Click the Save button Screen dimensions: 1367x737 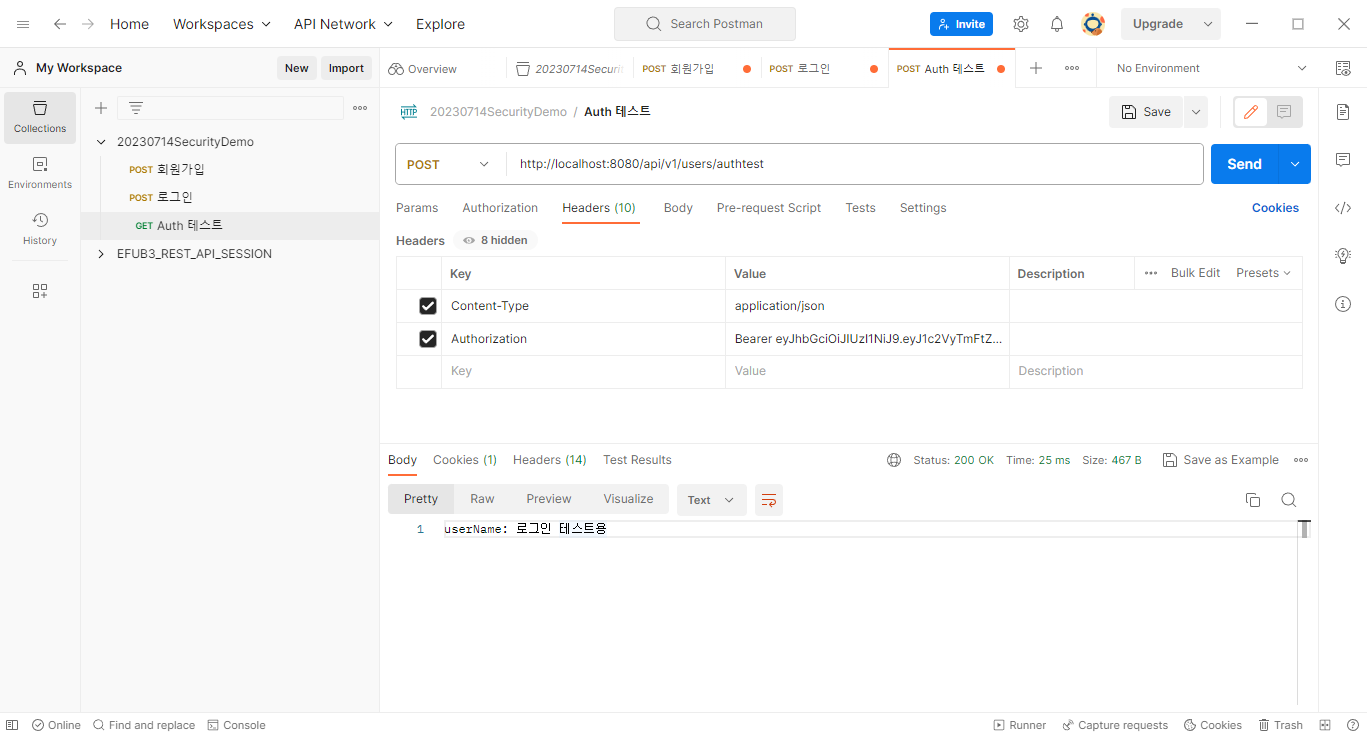click(1146, 112)
